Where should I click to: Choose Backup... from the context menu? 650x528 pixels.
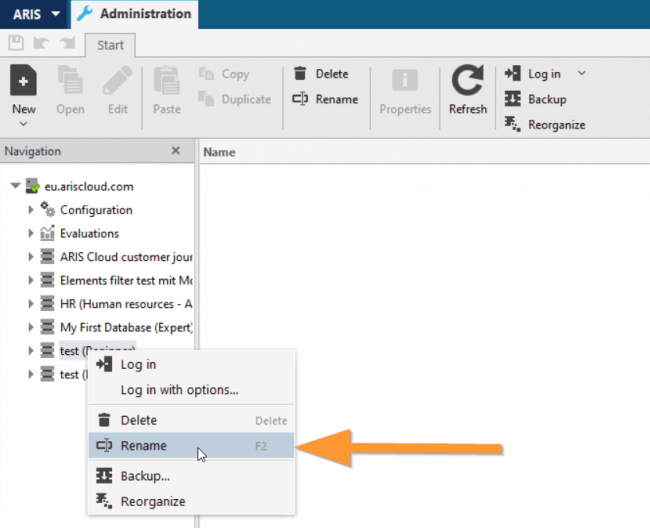[192, 476]
